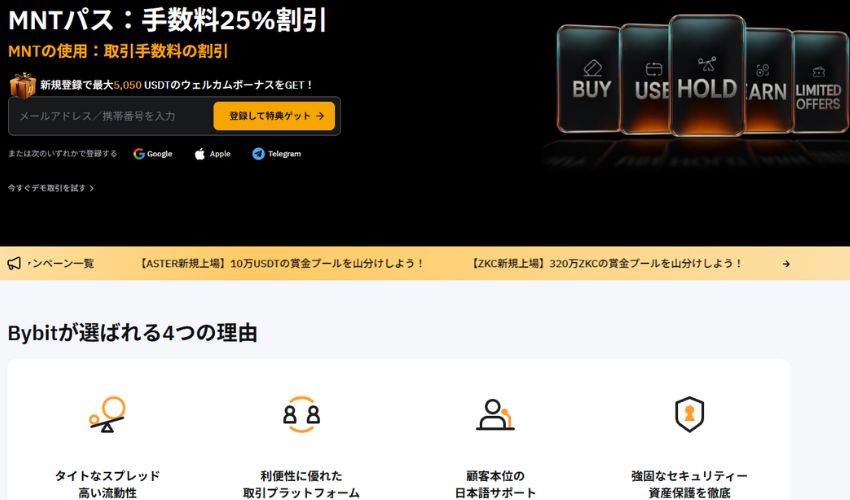Click the chevron beside 今すぐデモ取引を試す

(x=92, y=189)
